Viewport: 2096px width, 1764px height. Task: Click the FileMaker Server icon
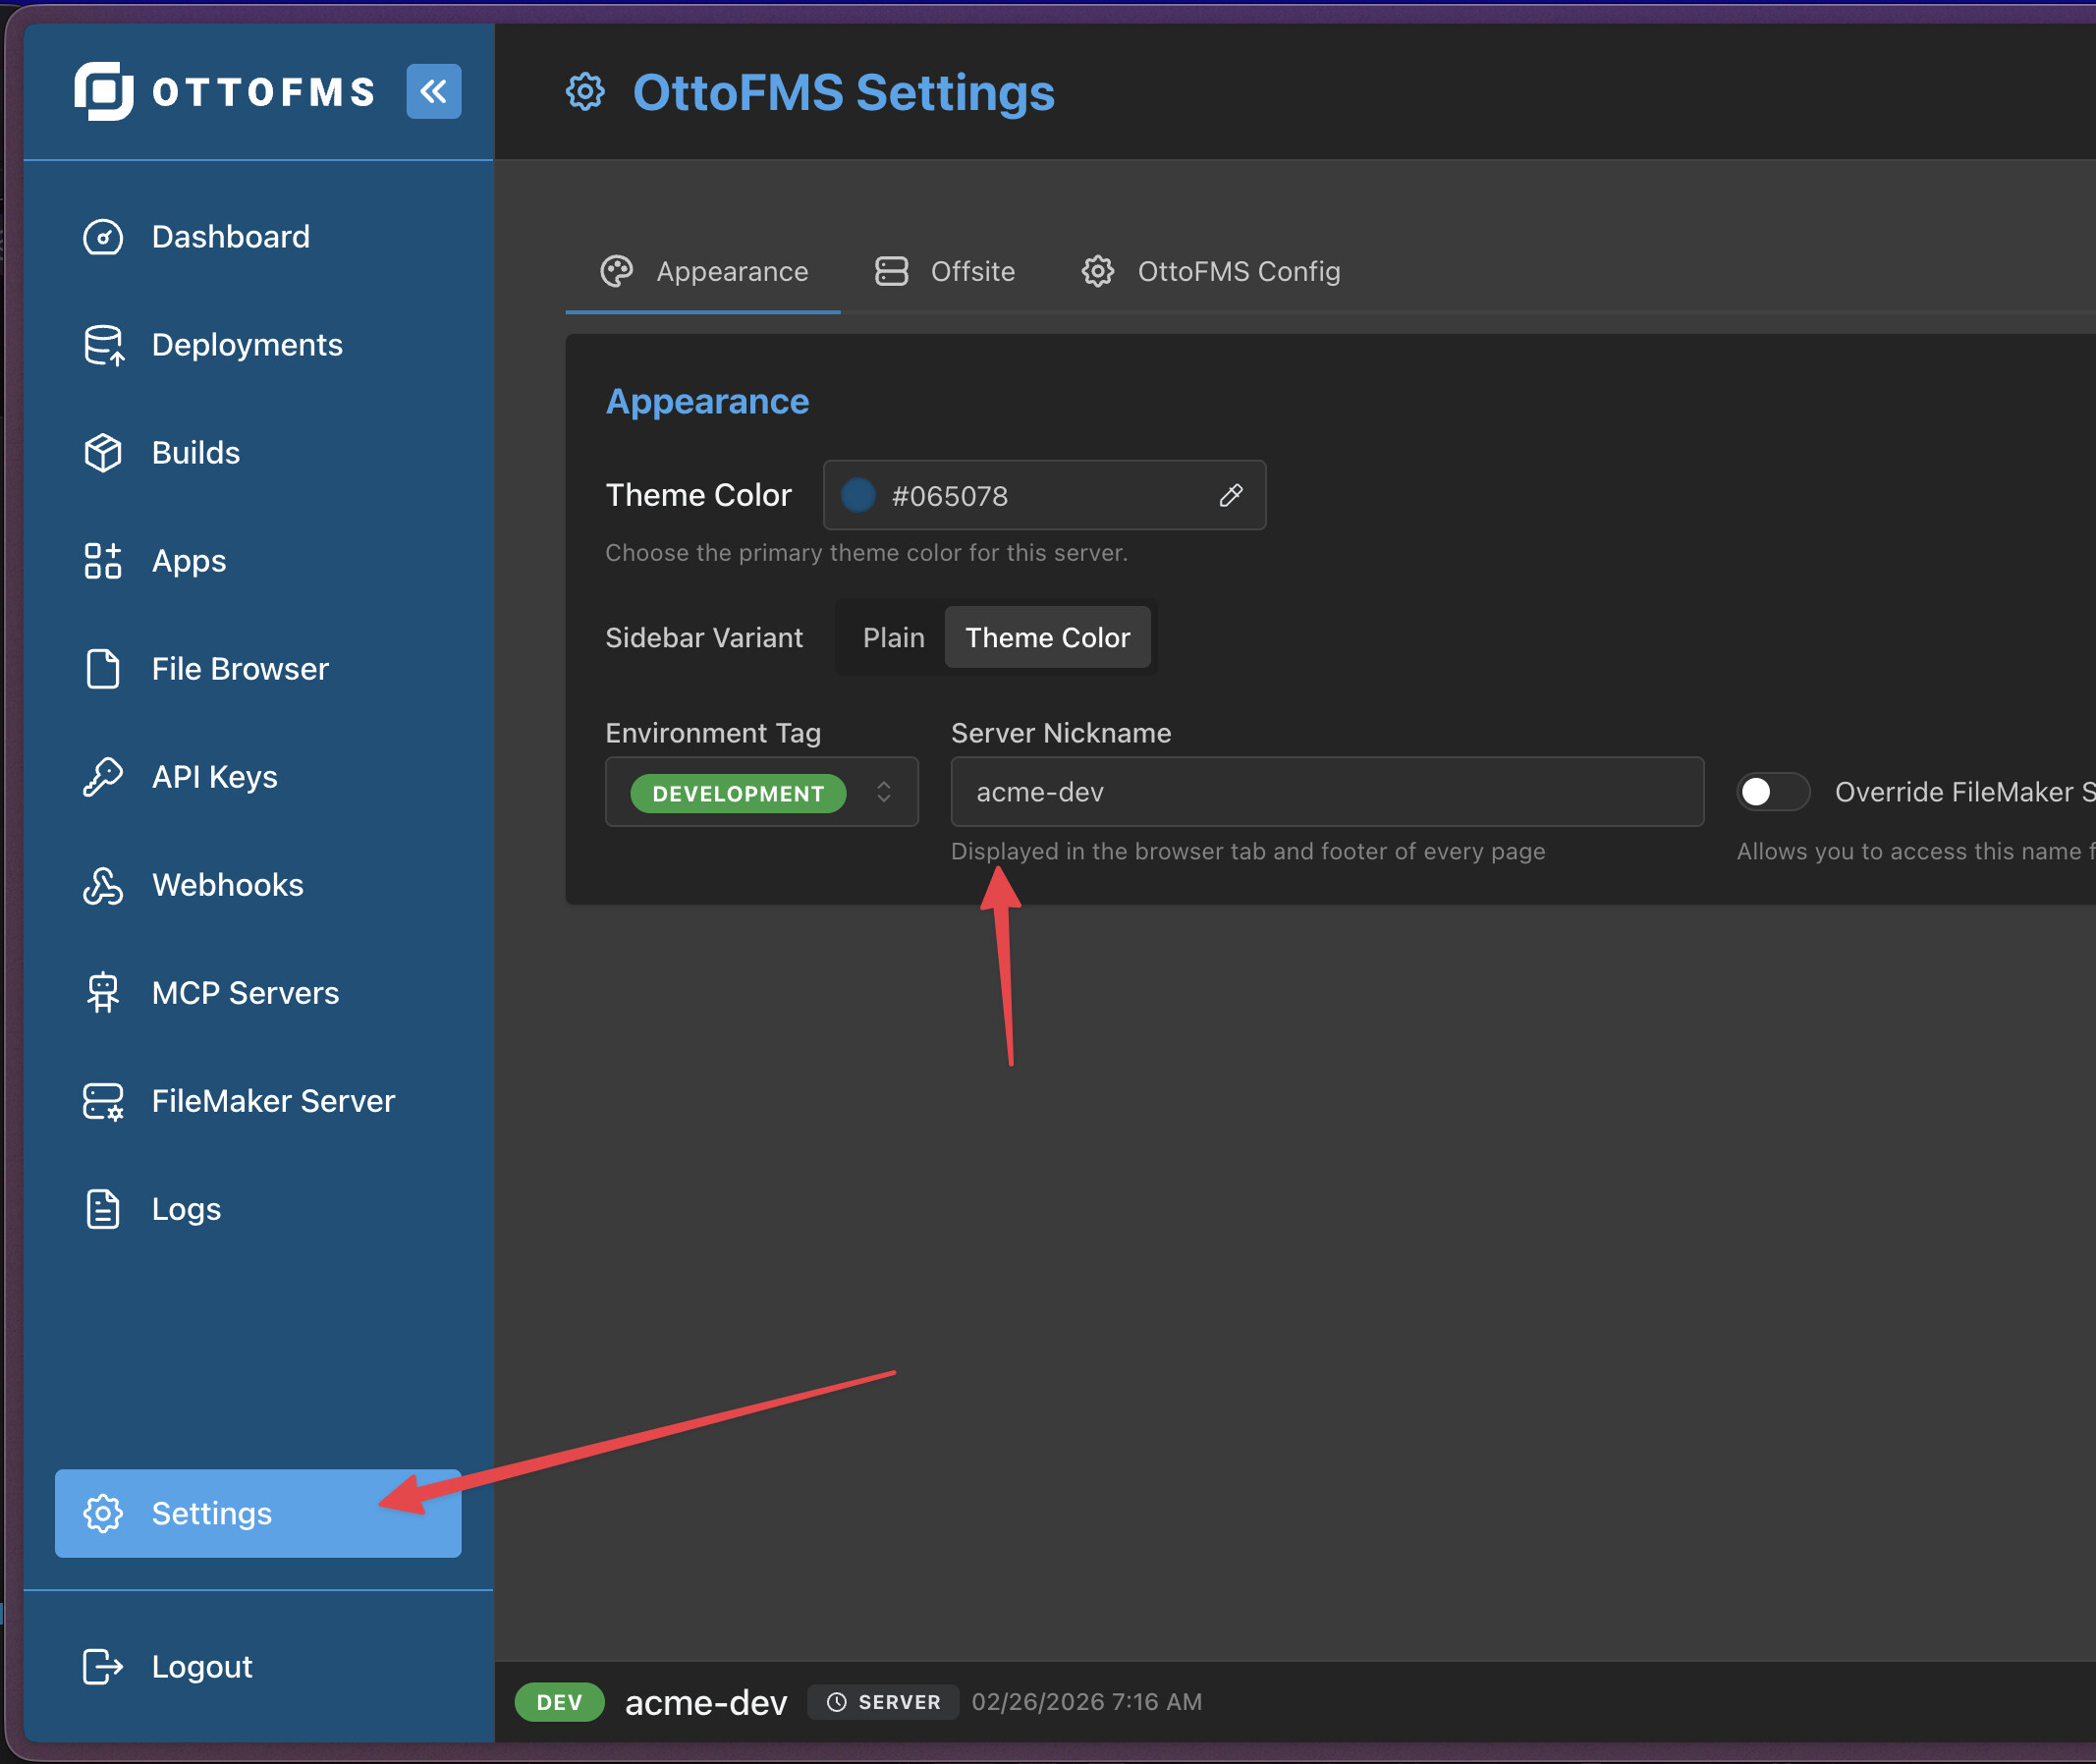point(103,1101)
